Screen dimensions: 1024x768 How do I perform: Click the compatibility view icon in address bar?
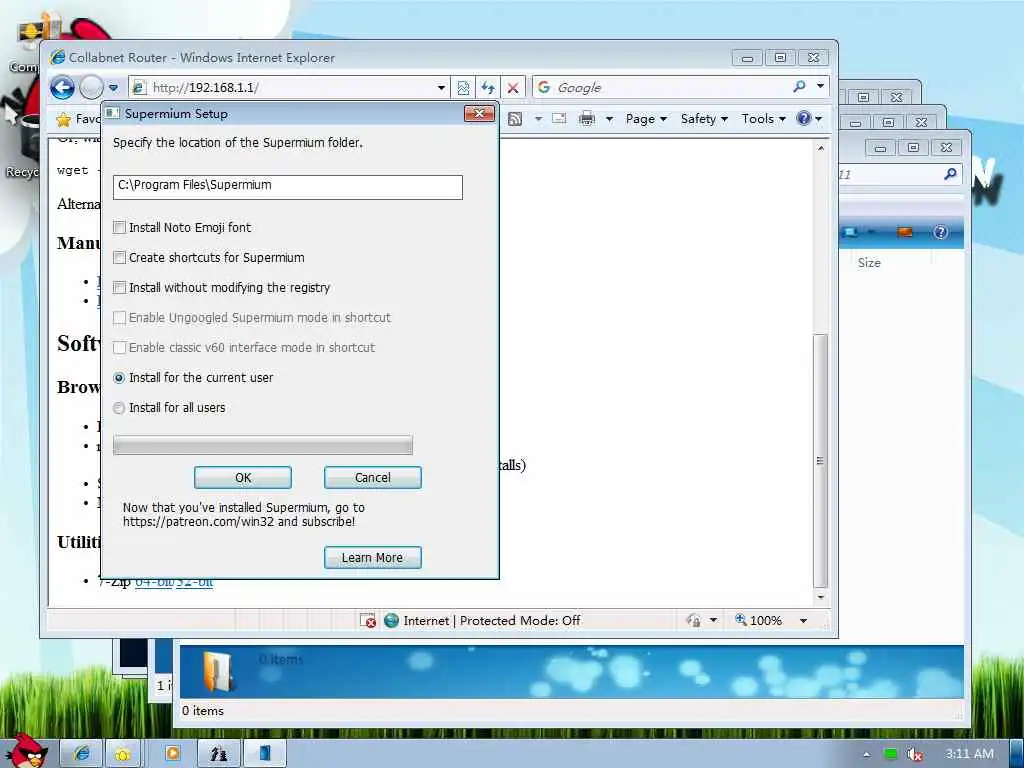pyautogui.click(x=463, y=88)
